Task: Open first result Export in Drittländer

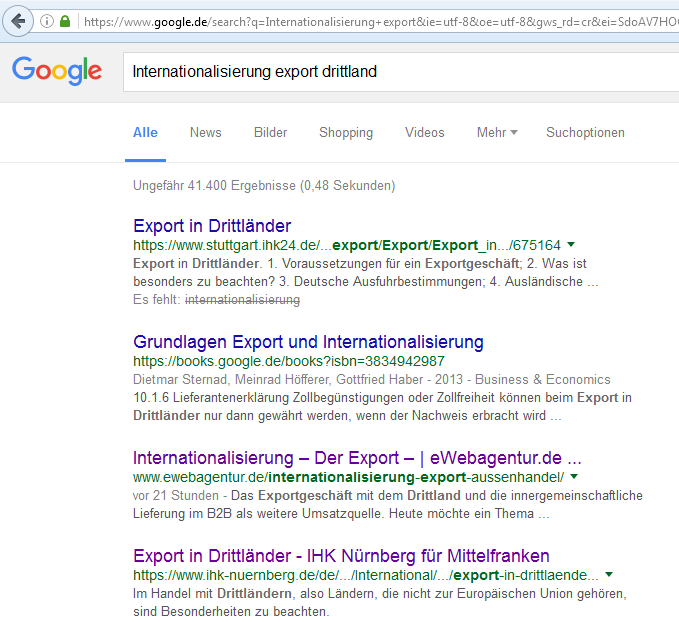Action: (x=212, y=226)
